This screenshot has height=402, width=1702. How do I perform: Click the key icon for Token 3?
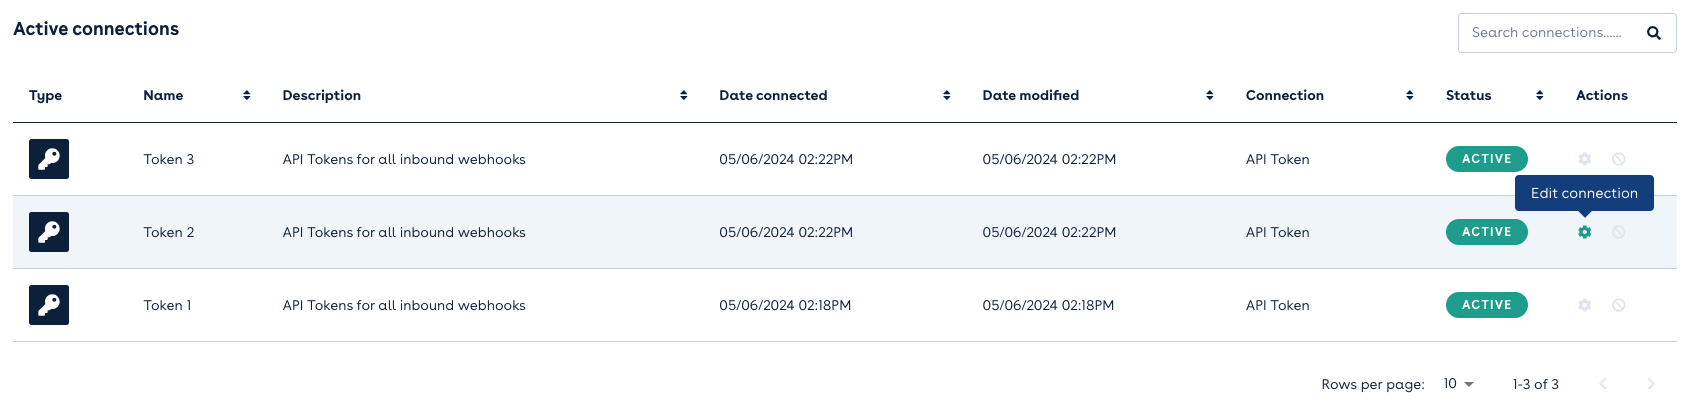point(49,159)
